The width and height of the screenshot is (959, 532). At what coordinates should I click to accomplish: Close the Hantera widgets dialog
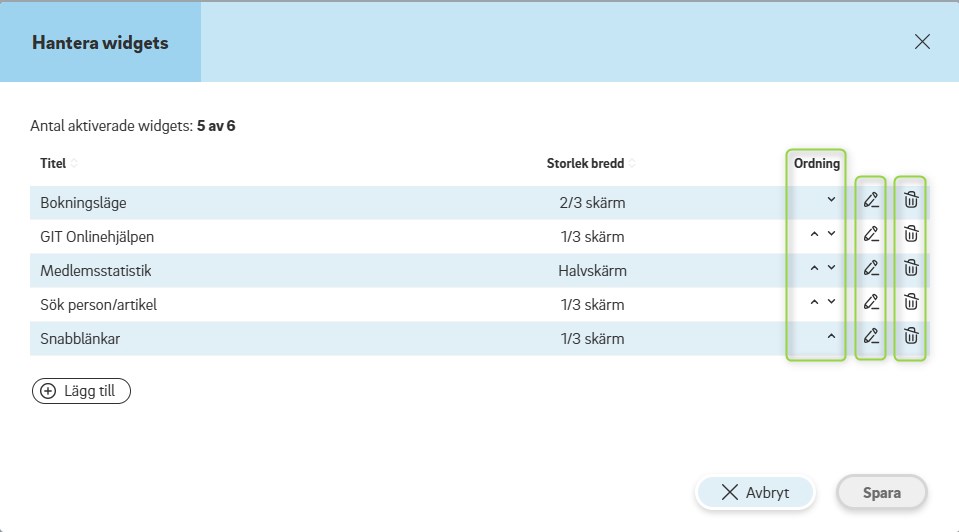pos(922,42)
